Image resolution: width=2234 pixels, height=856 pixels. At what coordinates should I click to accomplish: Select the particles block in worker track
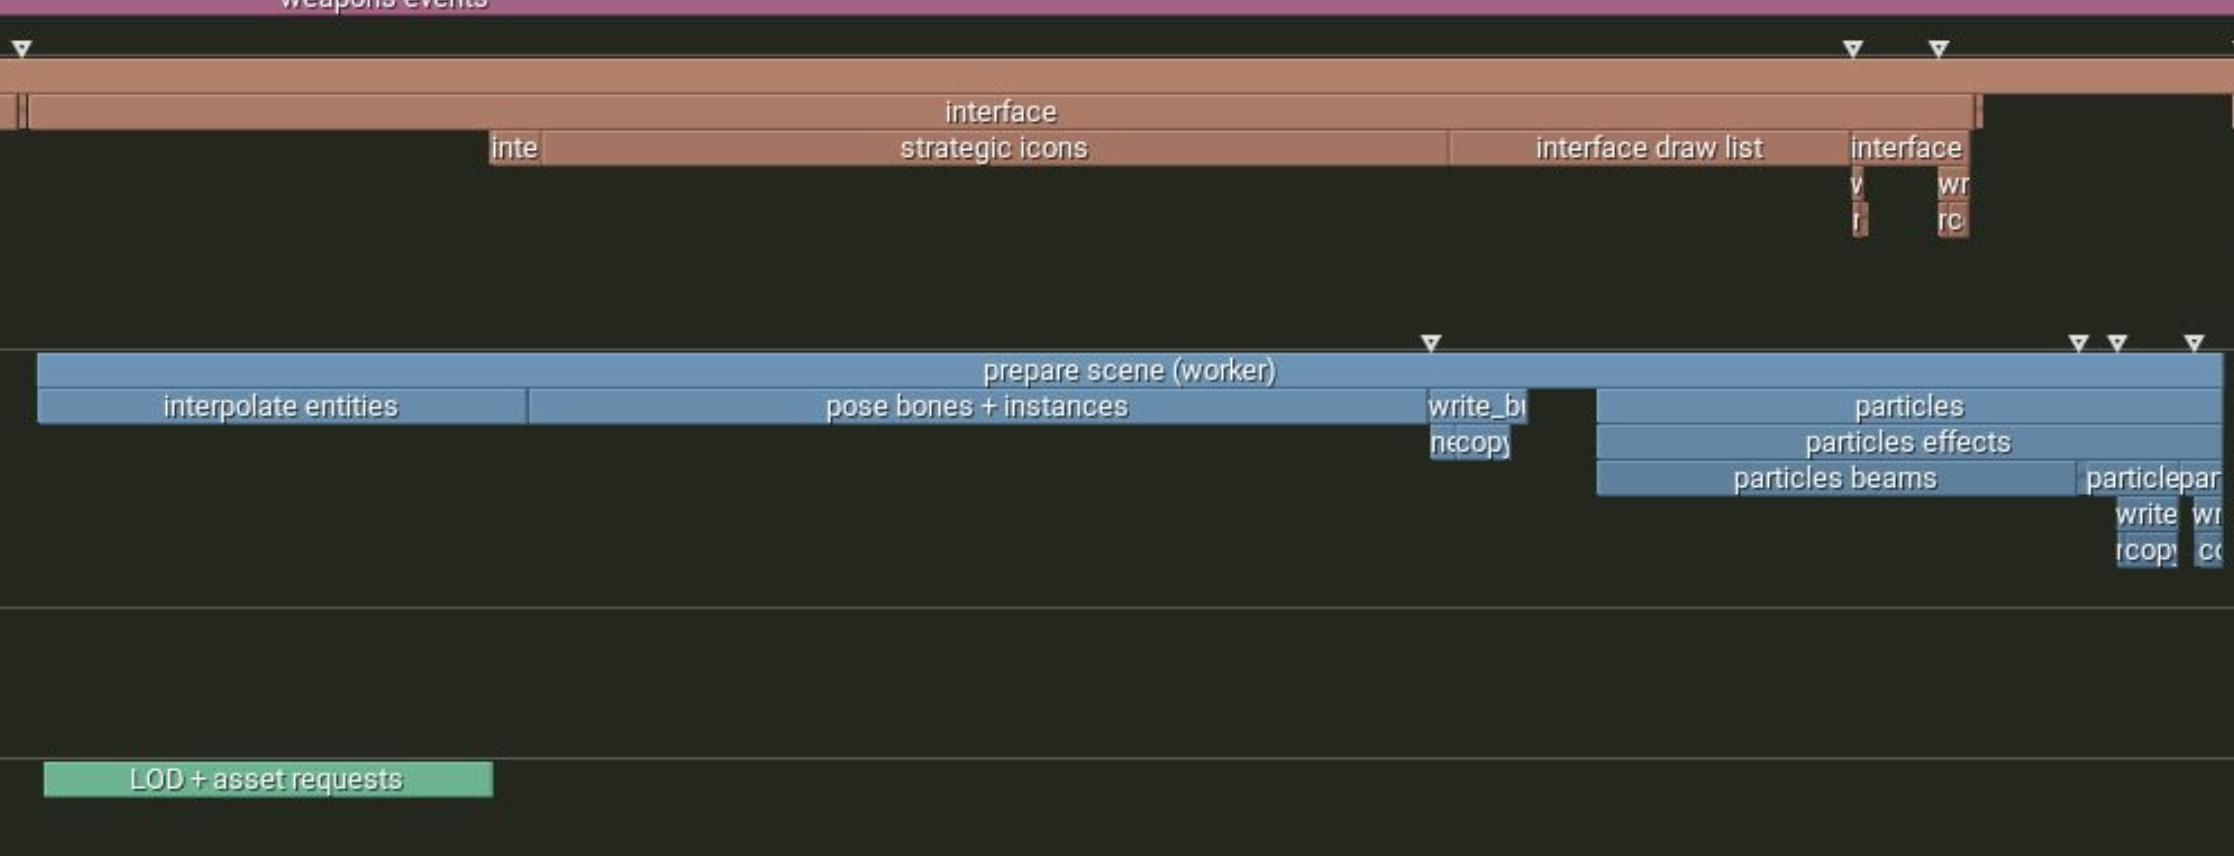pos(1908,406)
